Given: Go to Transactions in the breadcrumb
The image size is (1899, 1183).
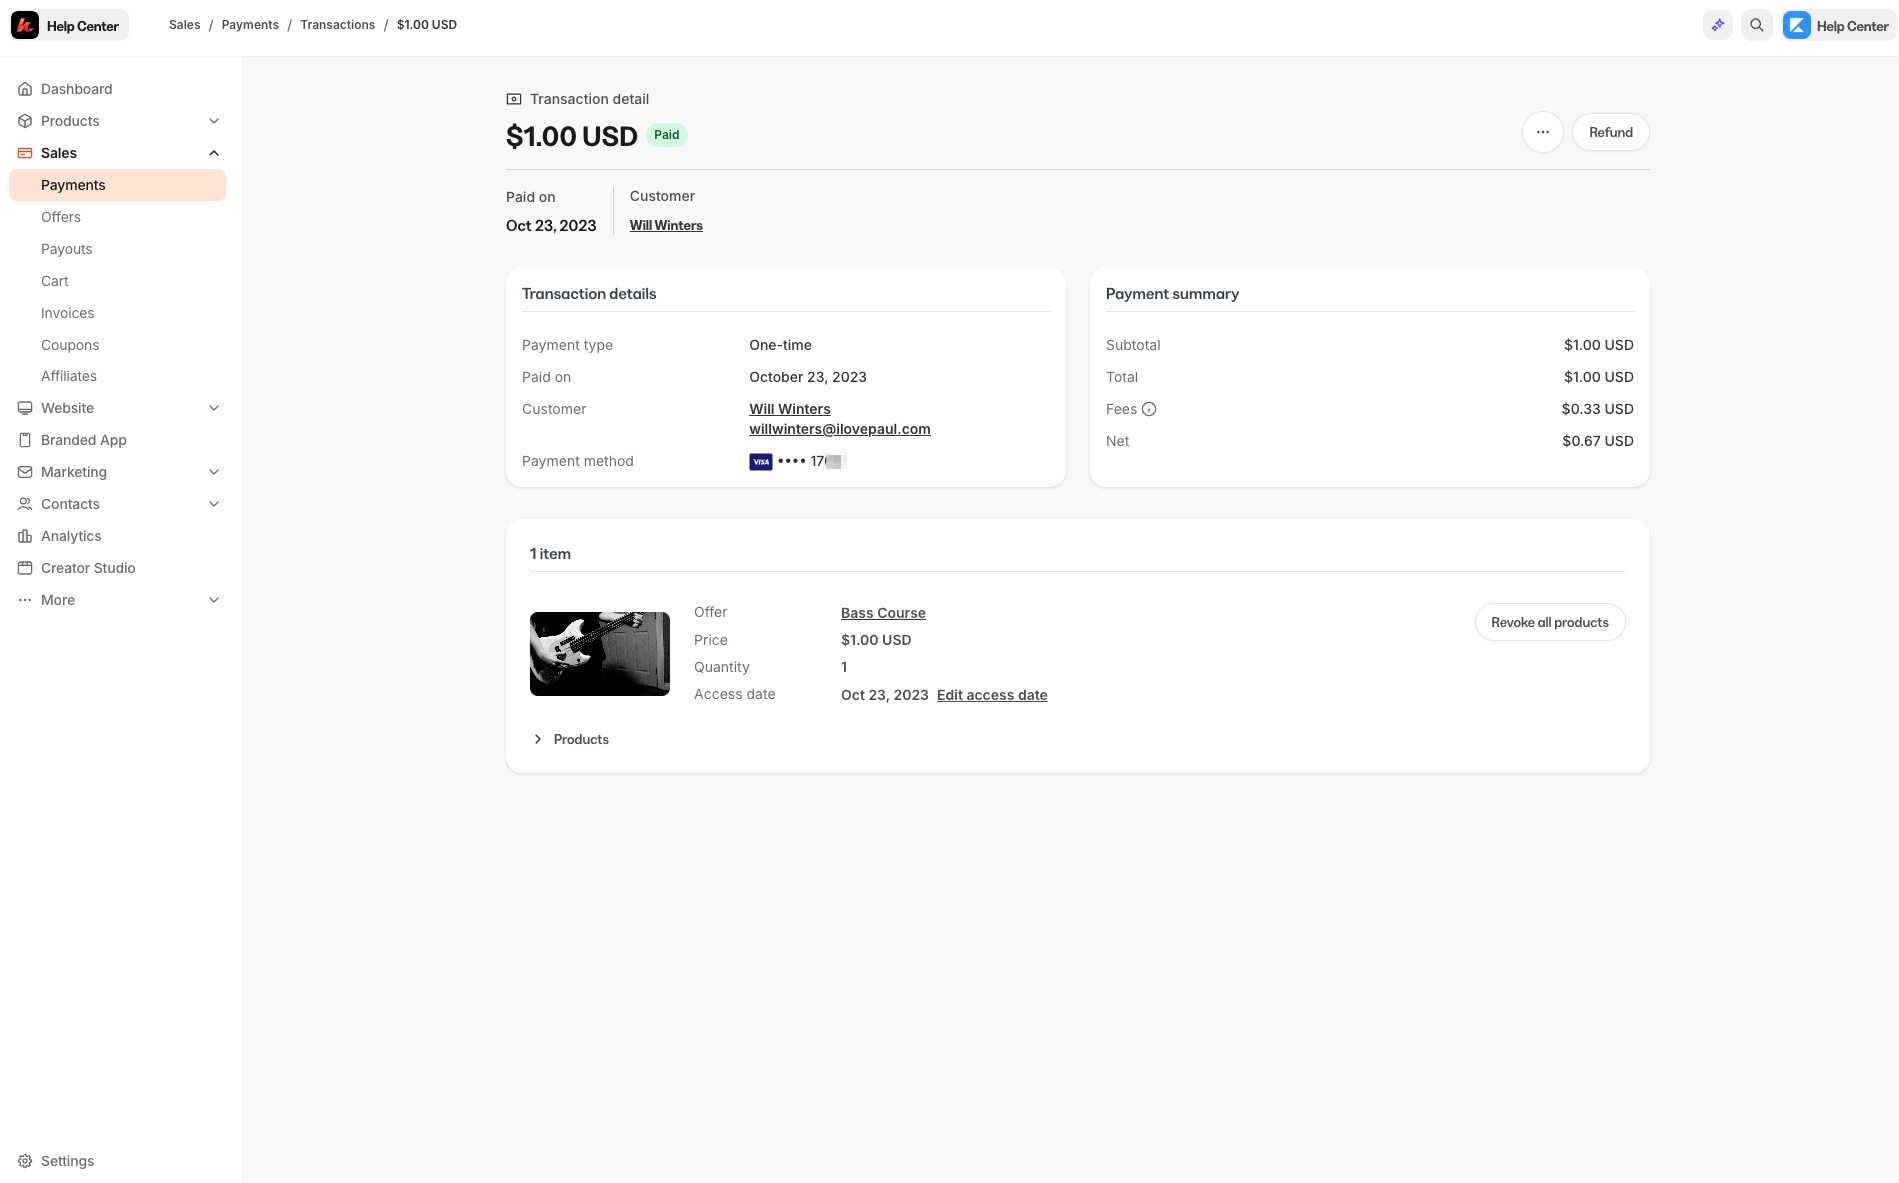Looking at the screenshot, I should pos(338,25).
